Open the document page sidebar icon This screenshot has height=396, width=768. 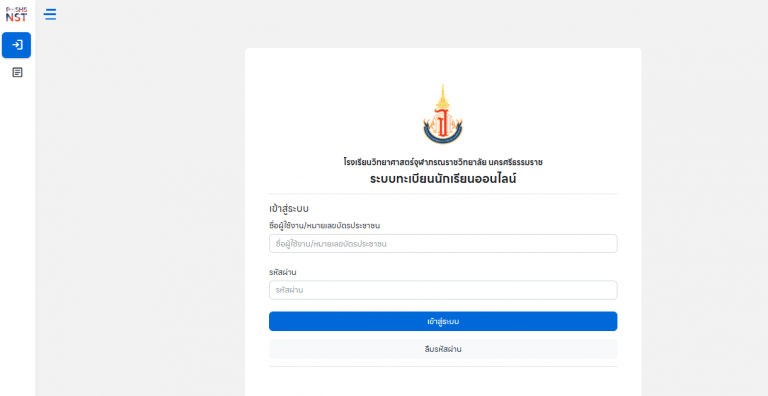tap(17, 73)
